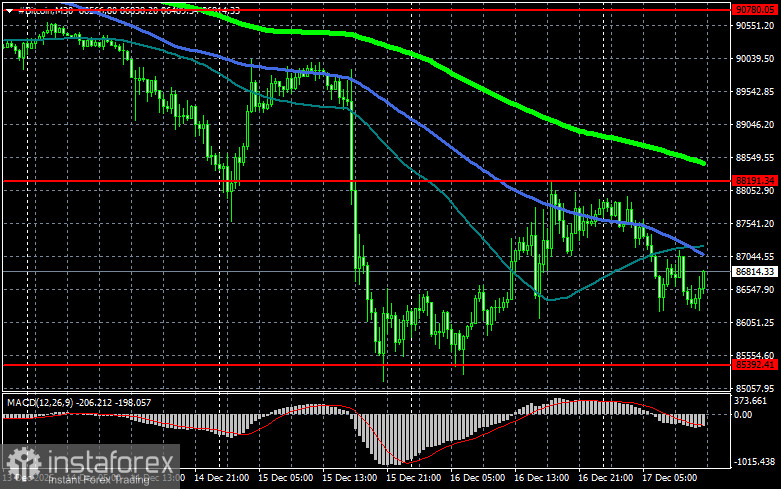Click the 15 Dec 21:00 time label

(x=413, y=478)
